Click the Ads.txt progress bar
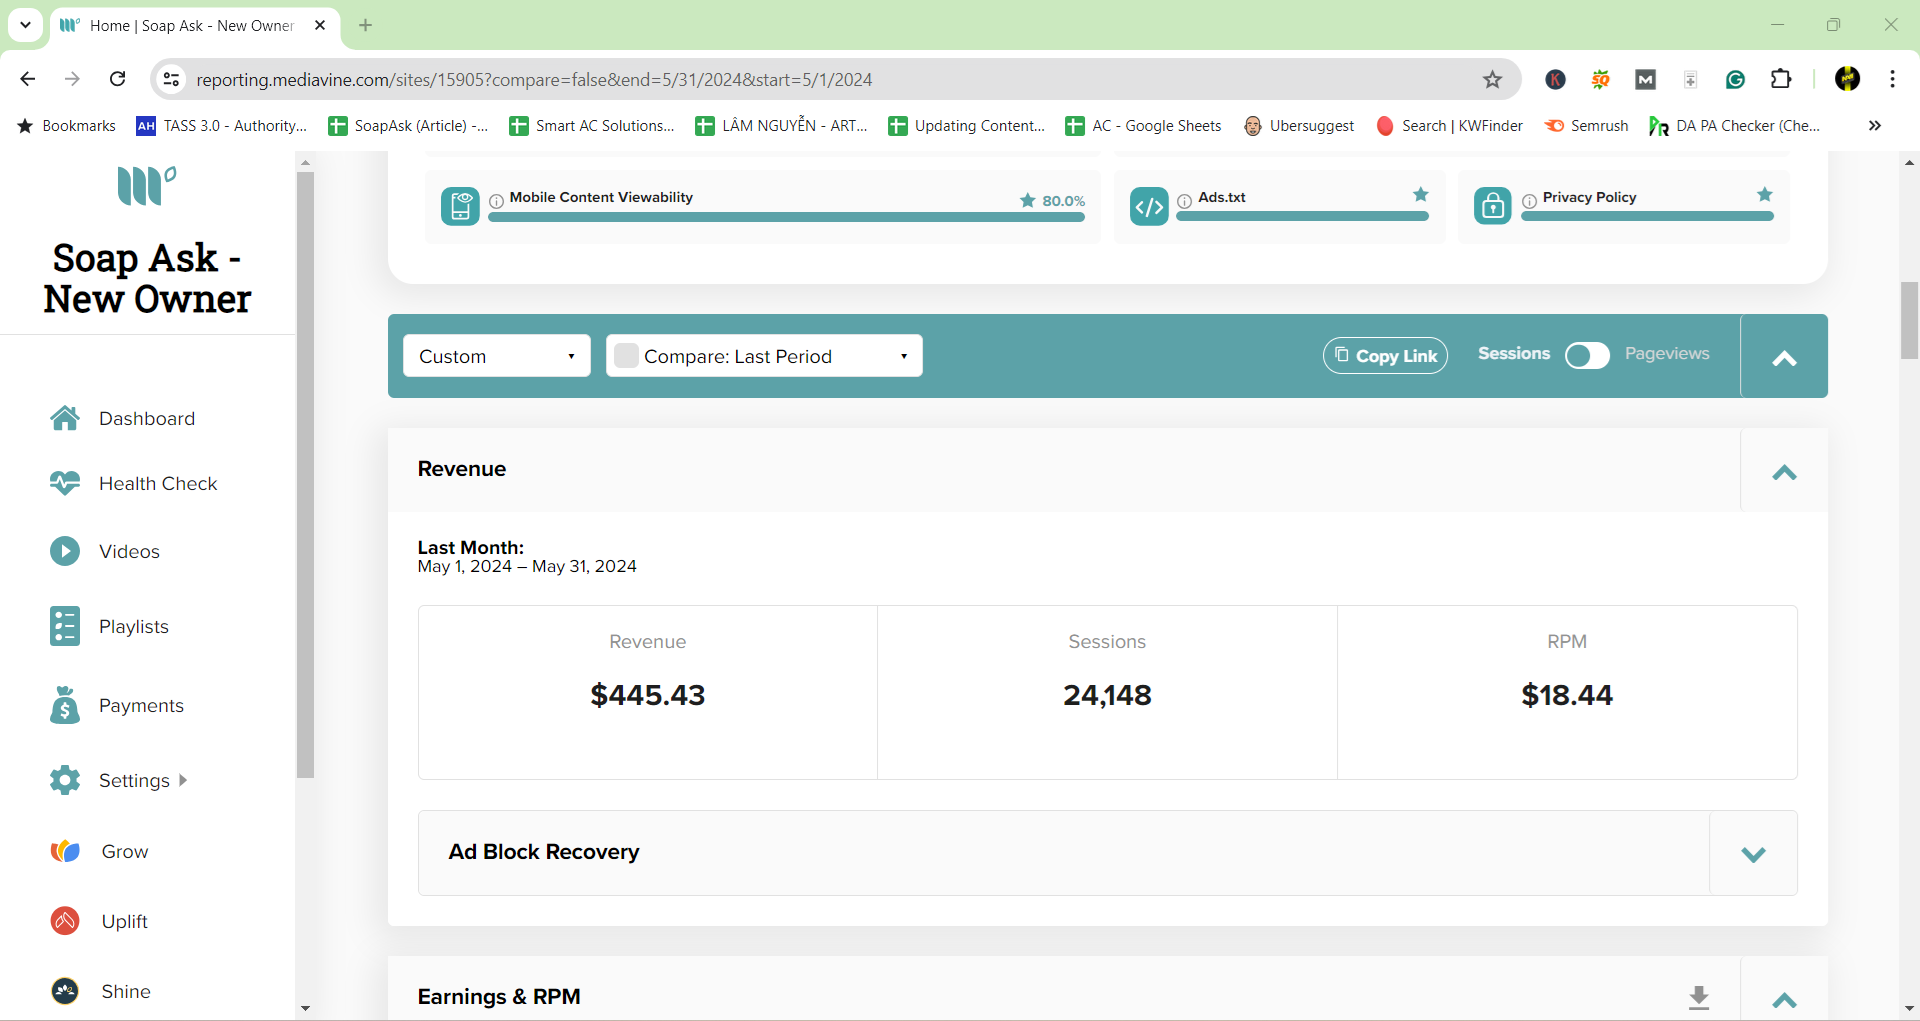Screen dimensions: 1920x1021 (x=1302, y=216)
